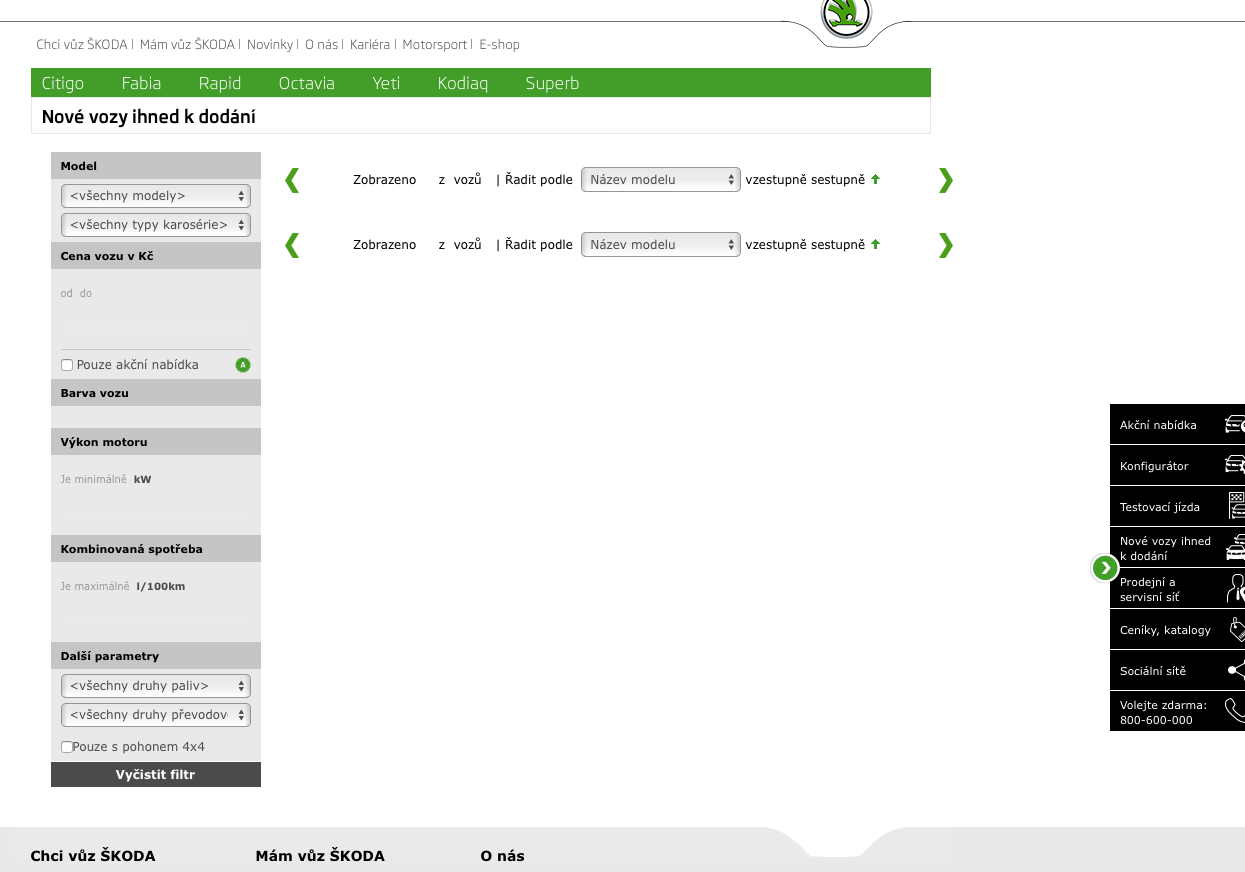Open Konfigurátor car icon in side panel
The width and height of the screenshot is (1245, 872).
point(1235,465)
